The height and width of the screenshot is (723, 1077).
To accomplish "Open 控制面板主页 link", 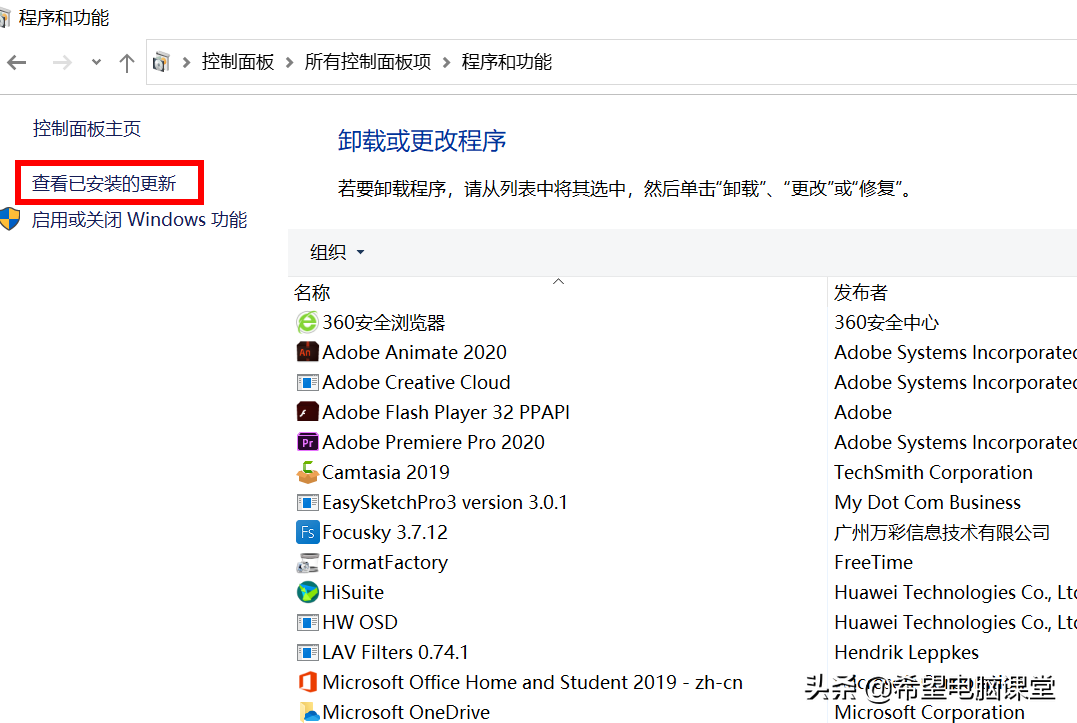I will click(87, 128).
